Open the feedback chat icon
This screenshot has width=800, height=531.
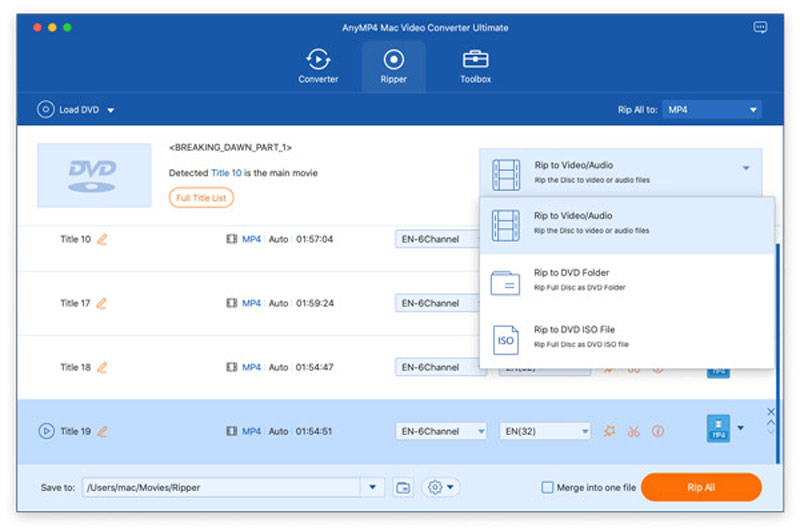760,27
